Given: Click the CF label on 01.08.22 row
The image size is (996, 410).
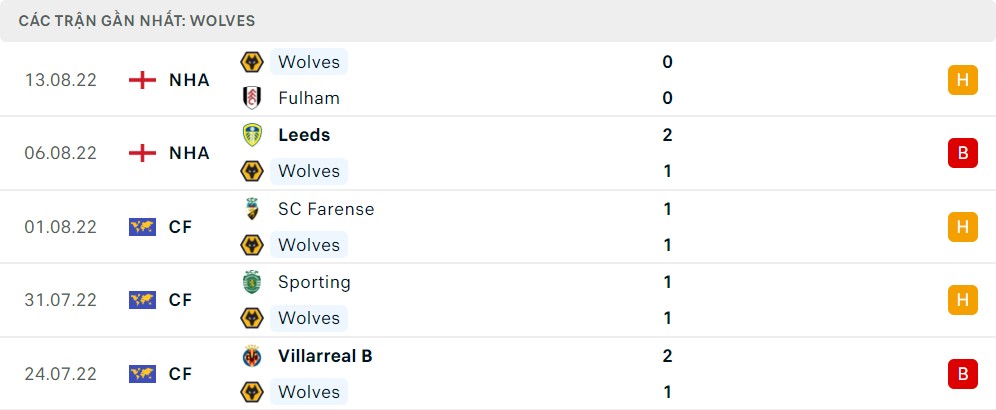Looking at the screenshot, I should (x=180, y=227).
